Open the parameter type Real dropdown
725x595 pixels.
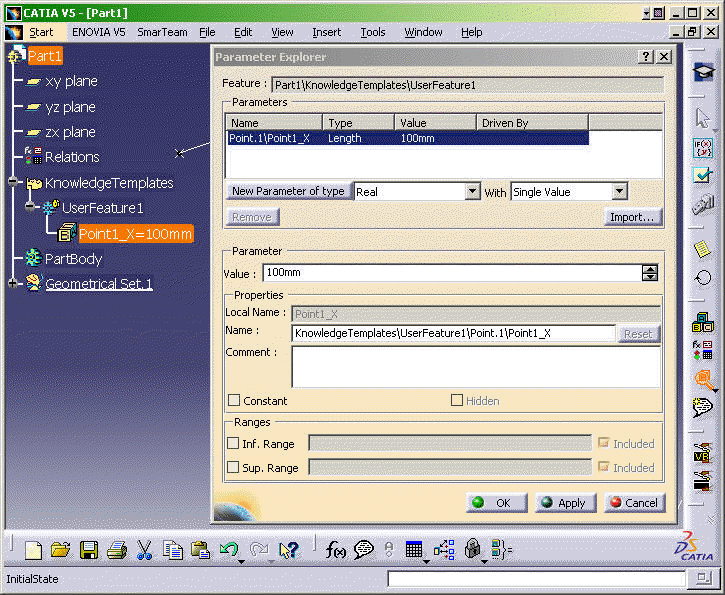(x=472, y=191)
